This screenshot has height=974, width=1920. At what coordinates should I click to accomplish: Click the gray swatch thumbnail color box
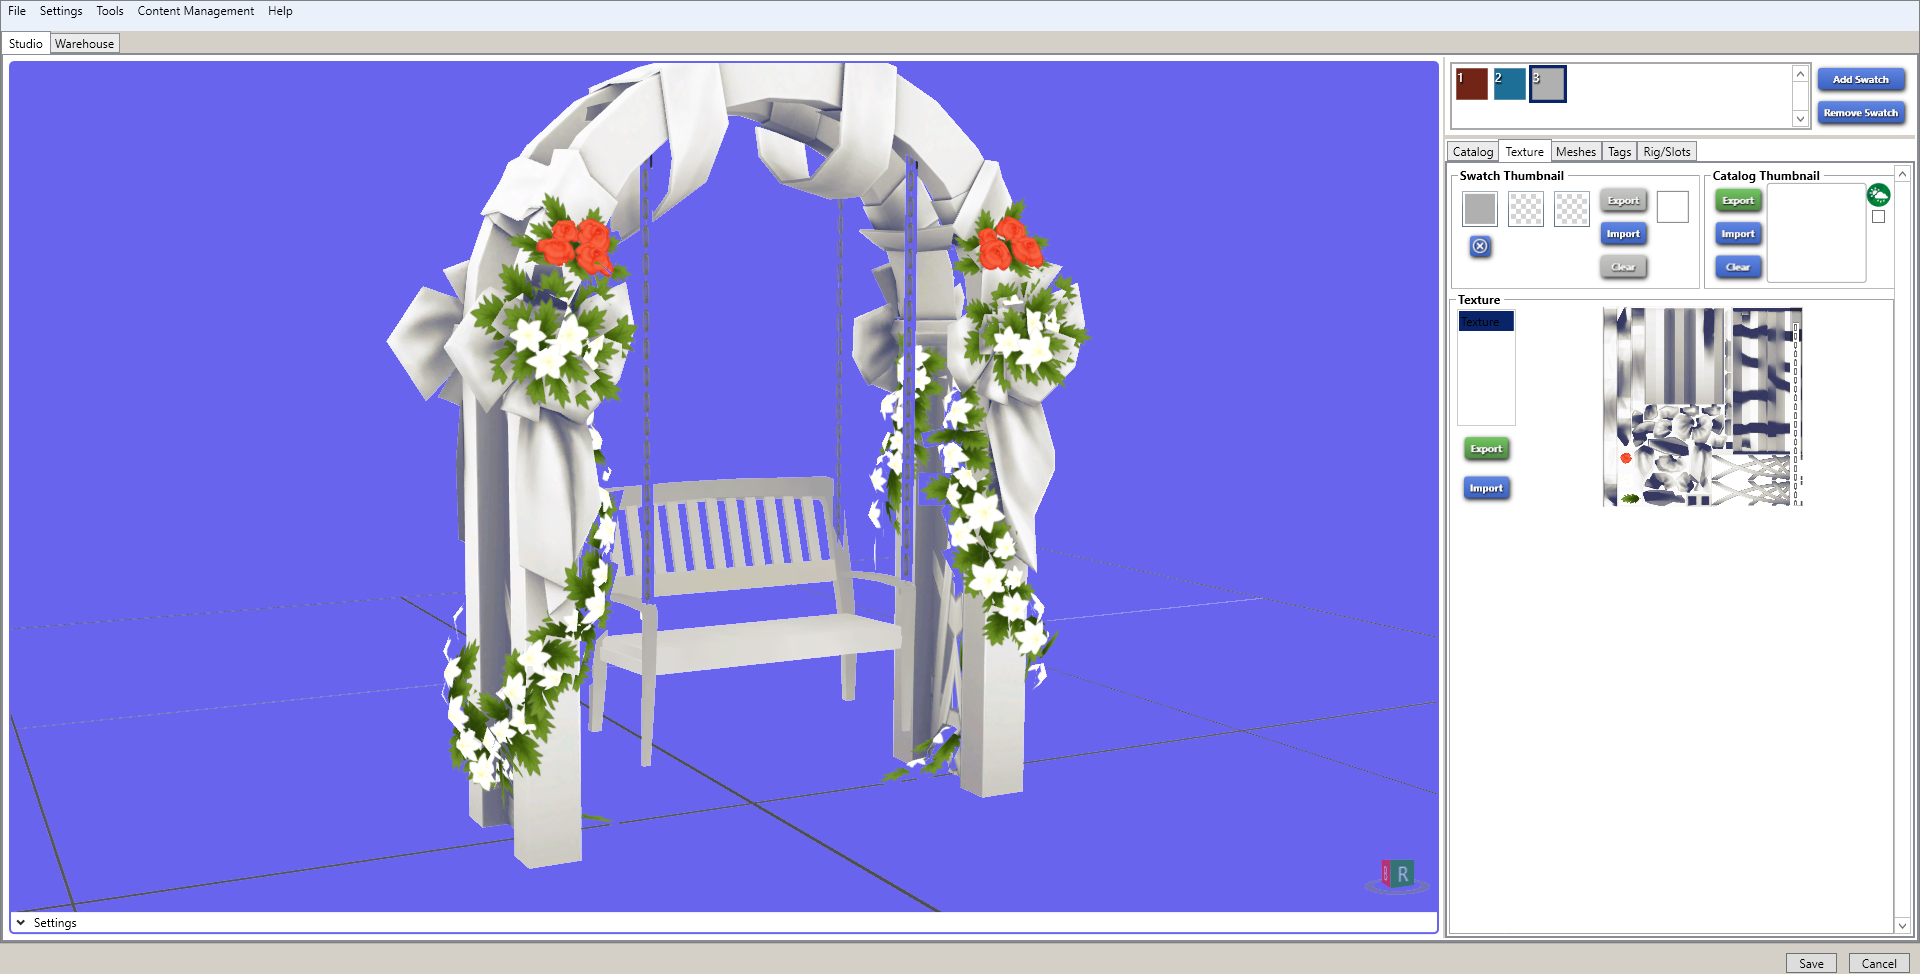(1480, 209)
